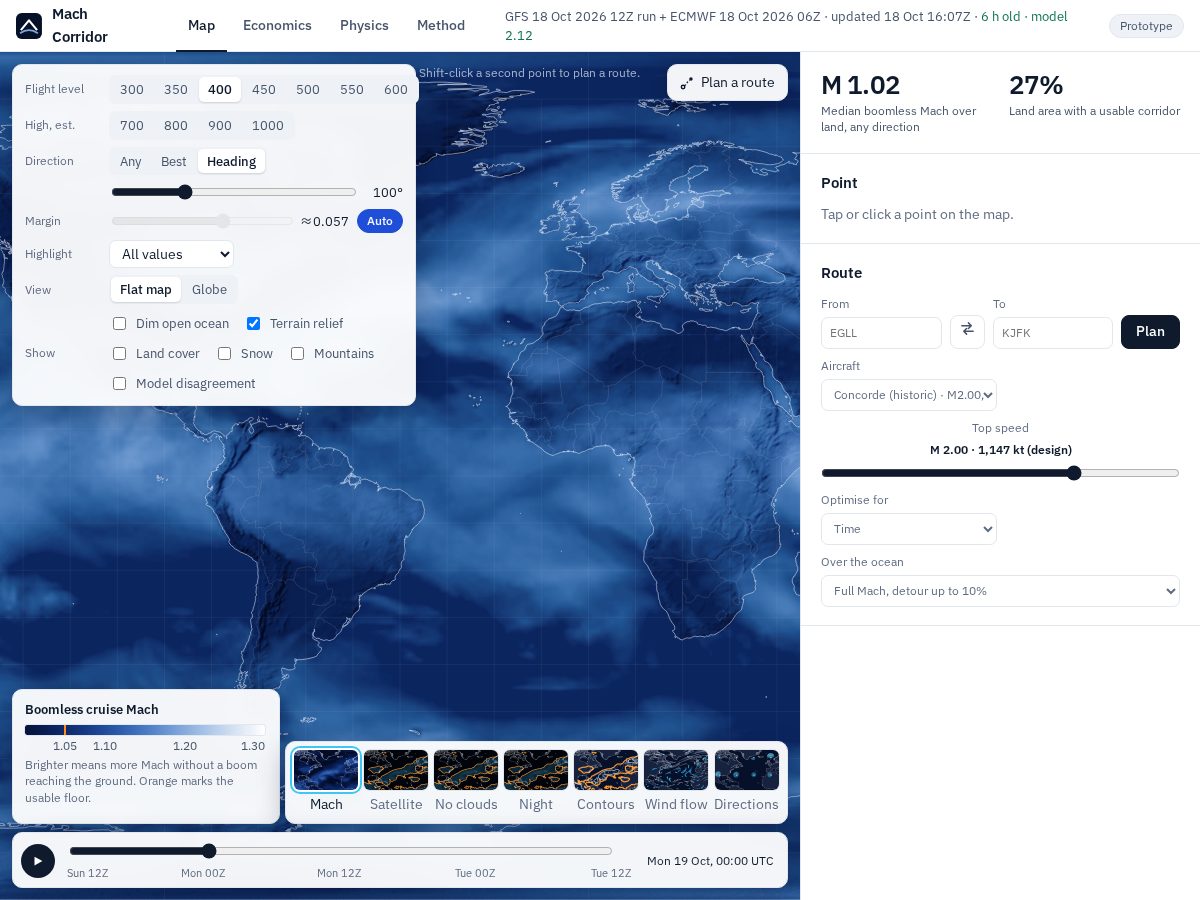Click the Plan a route button
The width and height of the screenshot is (1200, 900).
[x=727, y=83]
